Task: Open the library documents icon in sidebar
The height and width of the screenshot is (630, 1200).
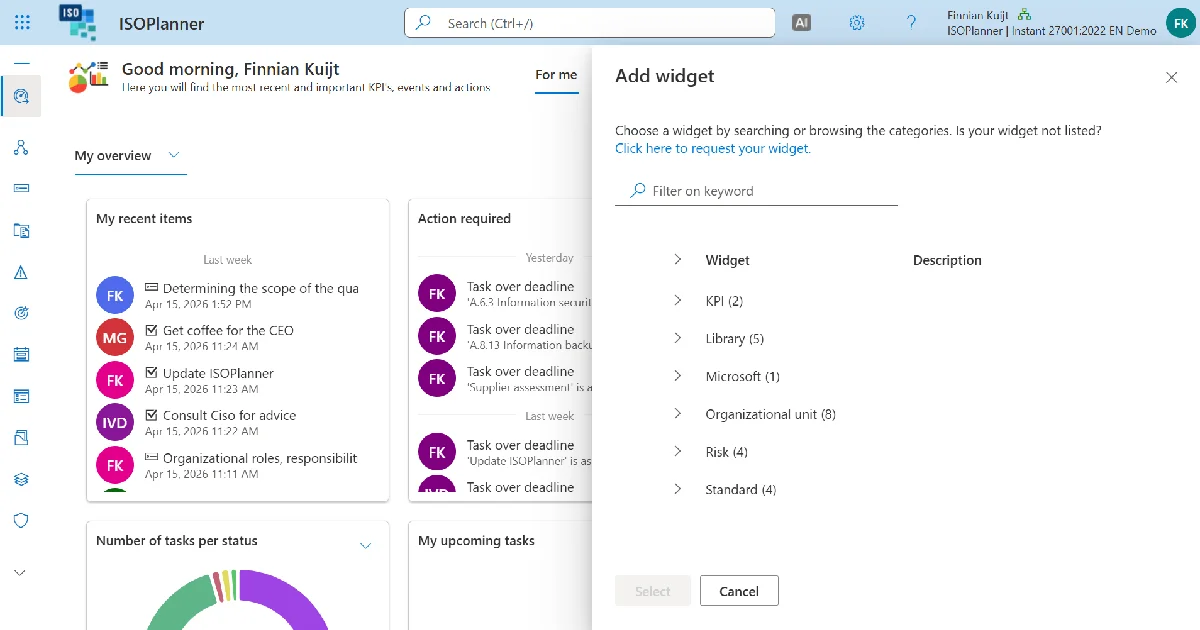Action: 21,230
